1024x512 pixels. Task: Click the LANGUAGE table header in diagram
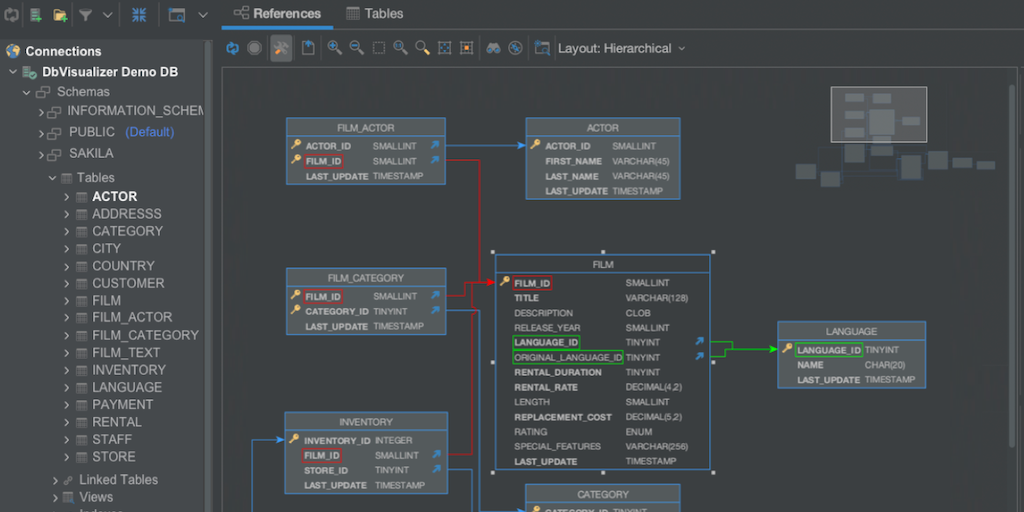[851, 331]
